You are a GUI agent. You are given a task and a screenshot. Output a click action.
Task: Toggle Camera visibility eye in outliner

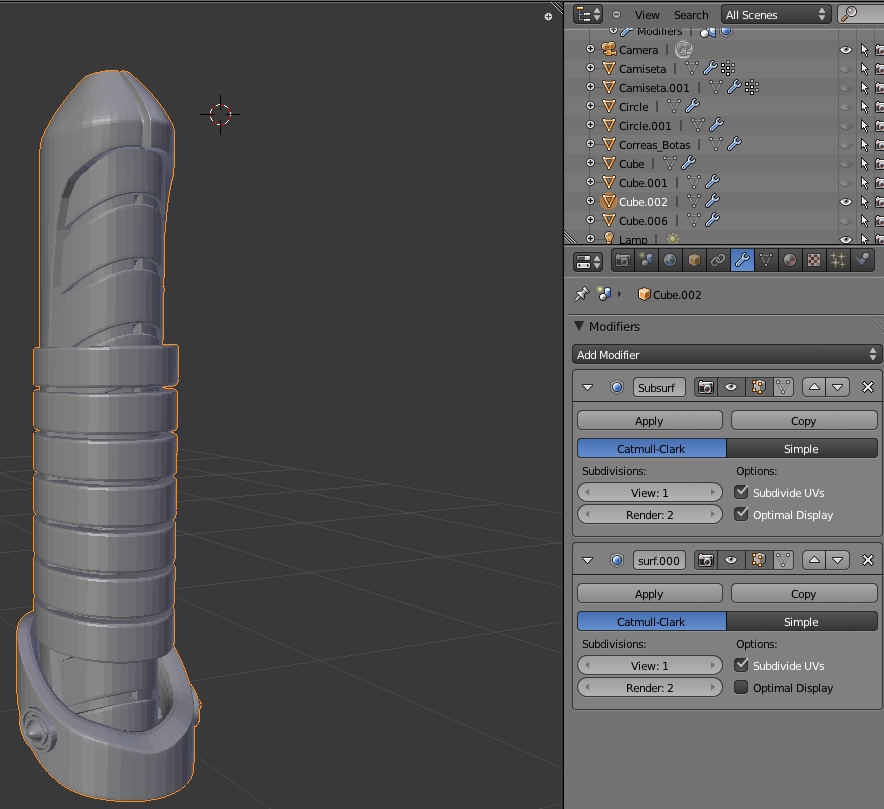[846, 50]
